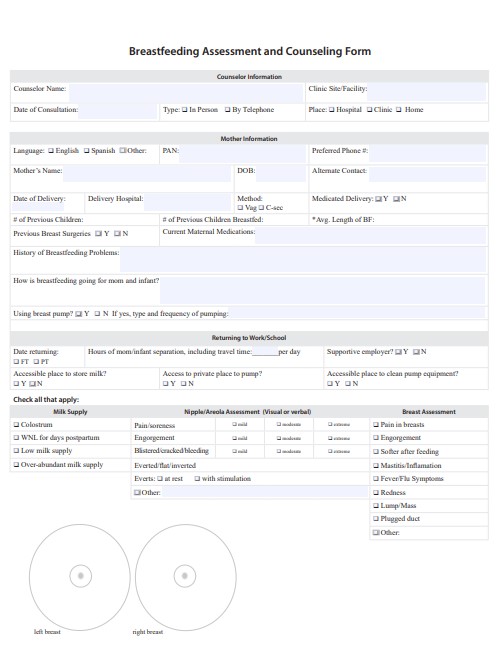Check English as the language
The width and height of the screenshot is (502, 652).
(x=51, y=151)
